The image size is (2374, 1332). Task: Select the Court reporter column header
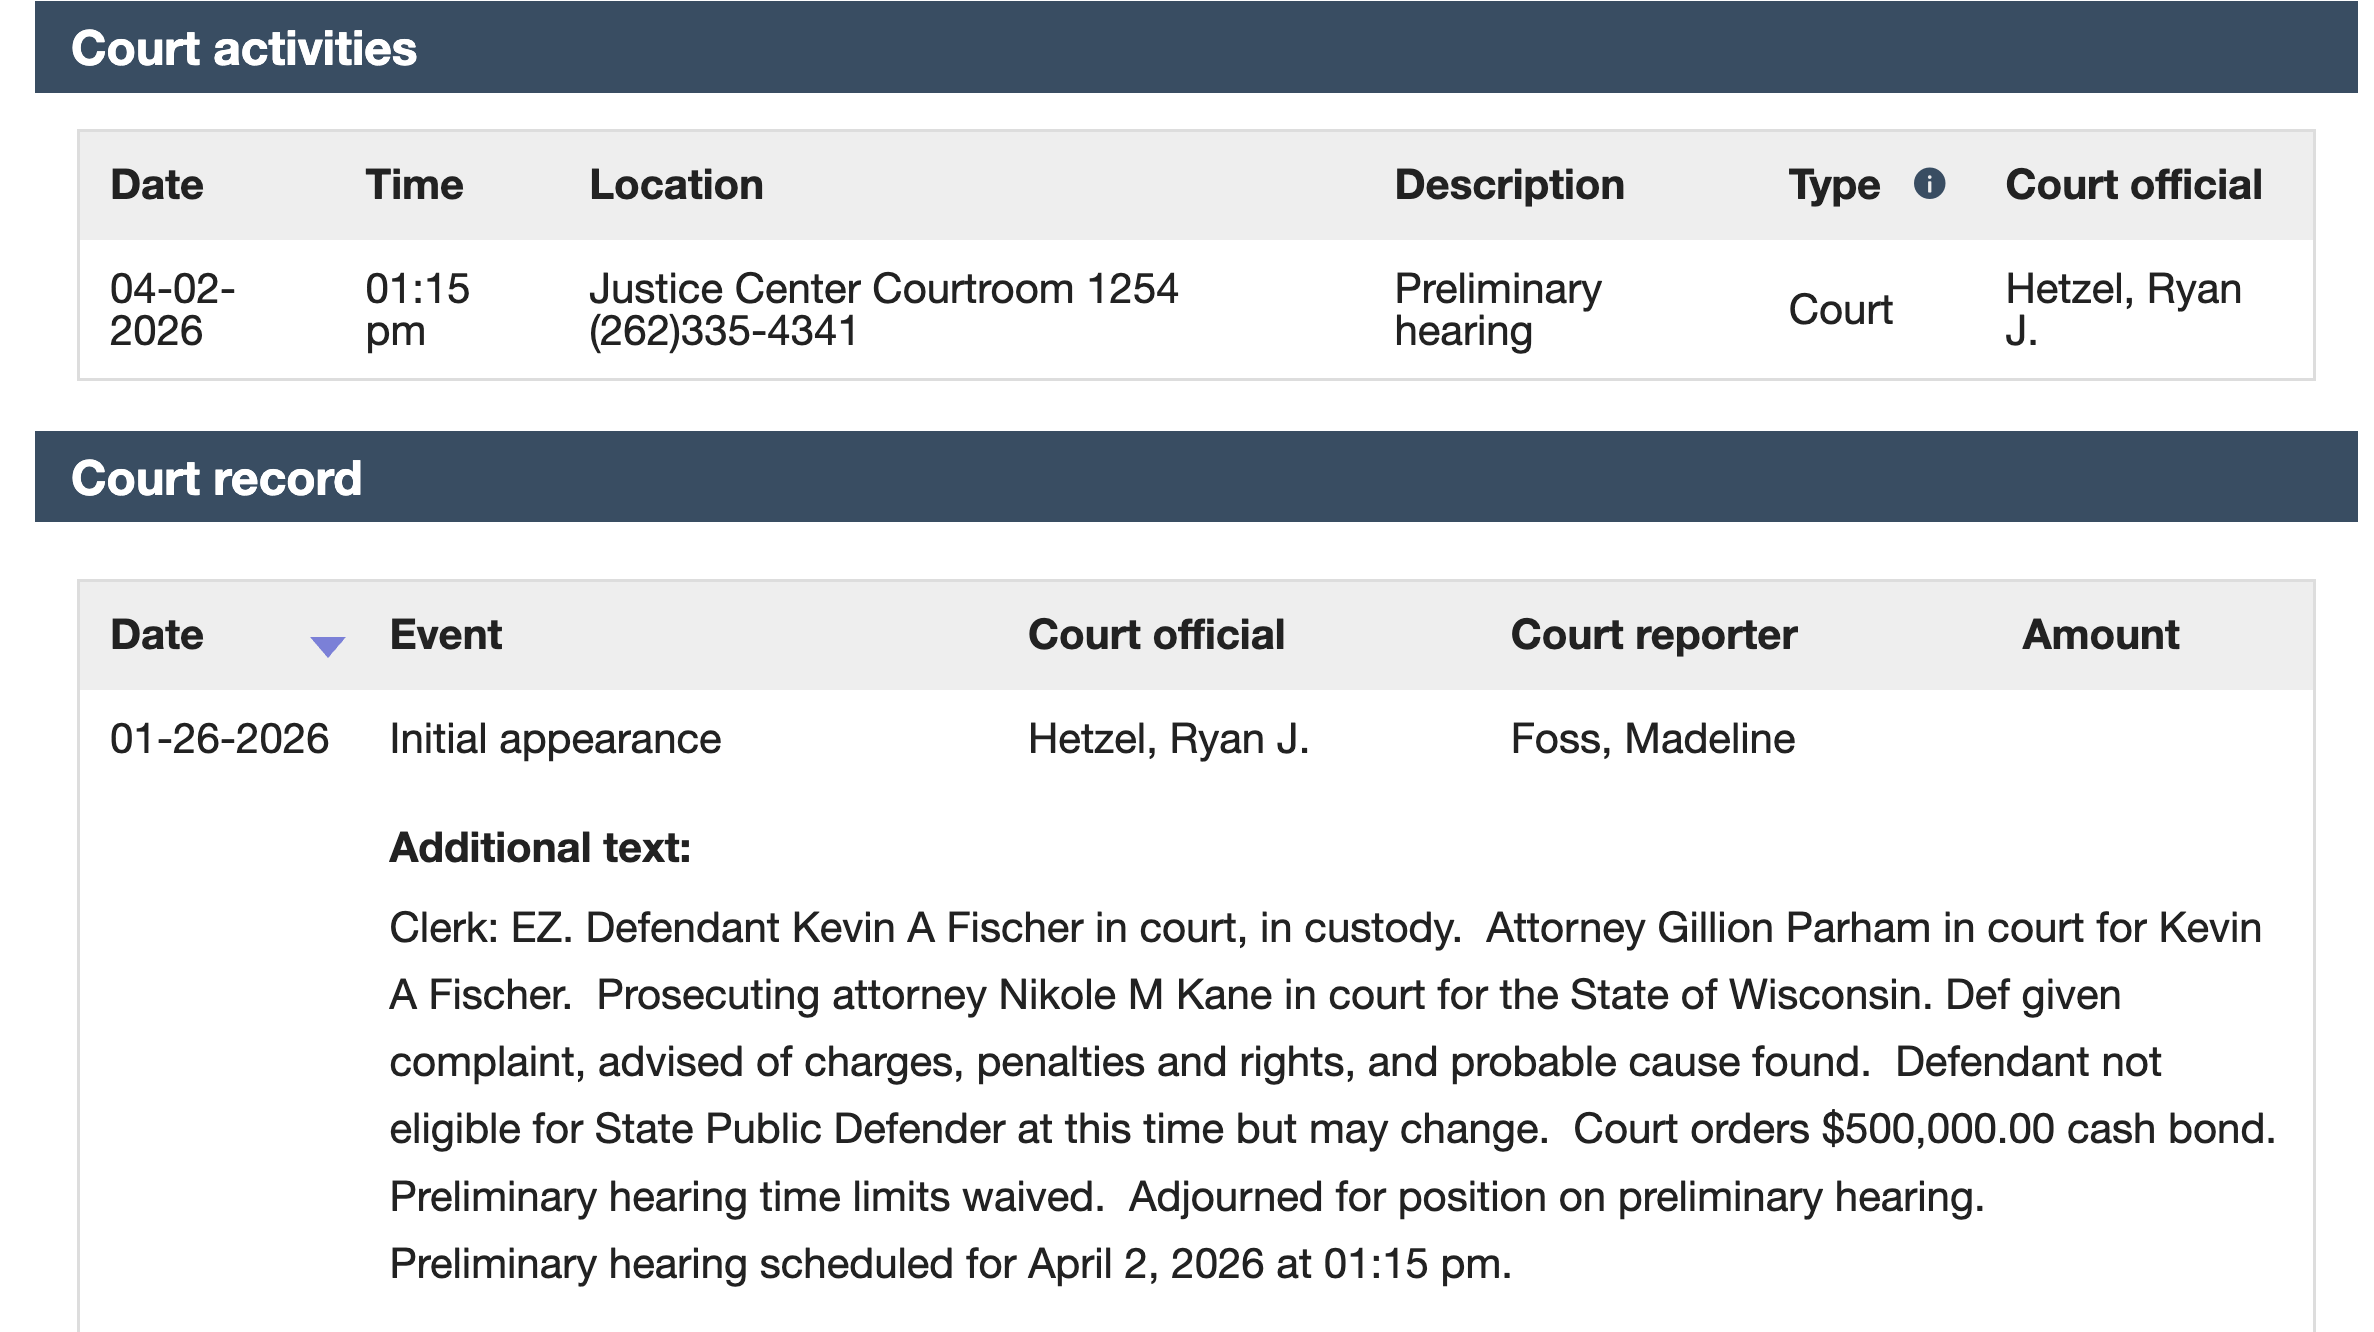tap(1654, 635)
